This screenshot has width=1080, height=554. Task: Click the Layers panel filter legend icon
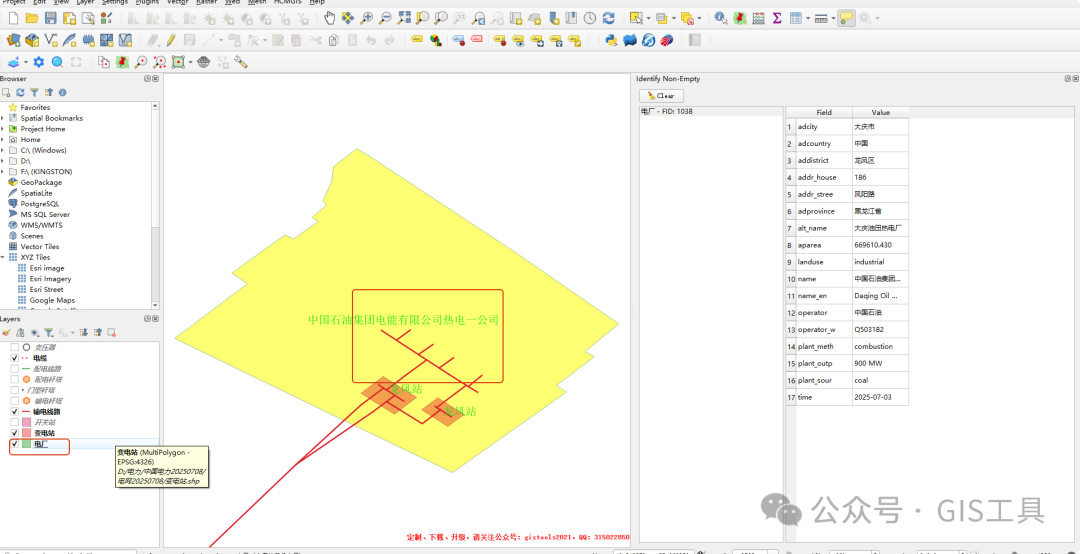click(49, 332)
